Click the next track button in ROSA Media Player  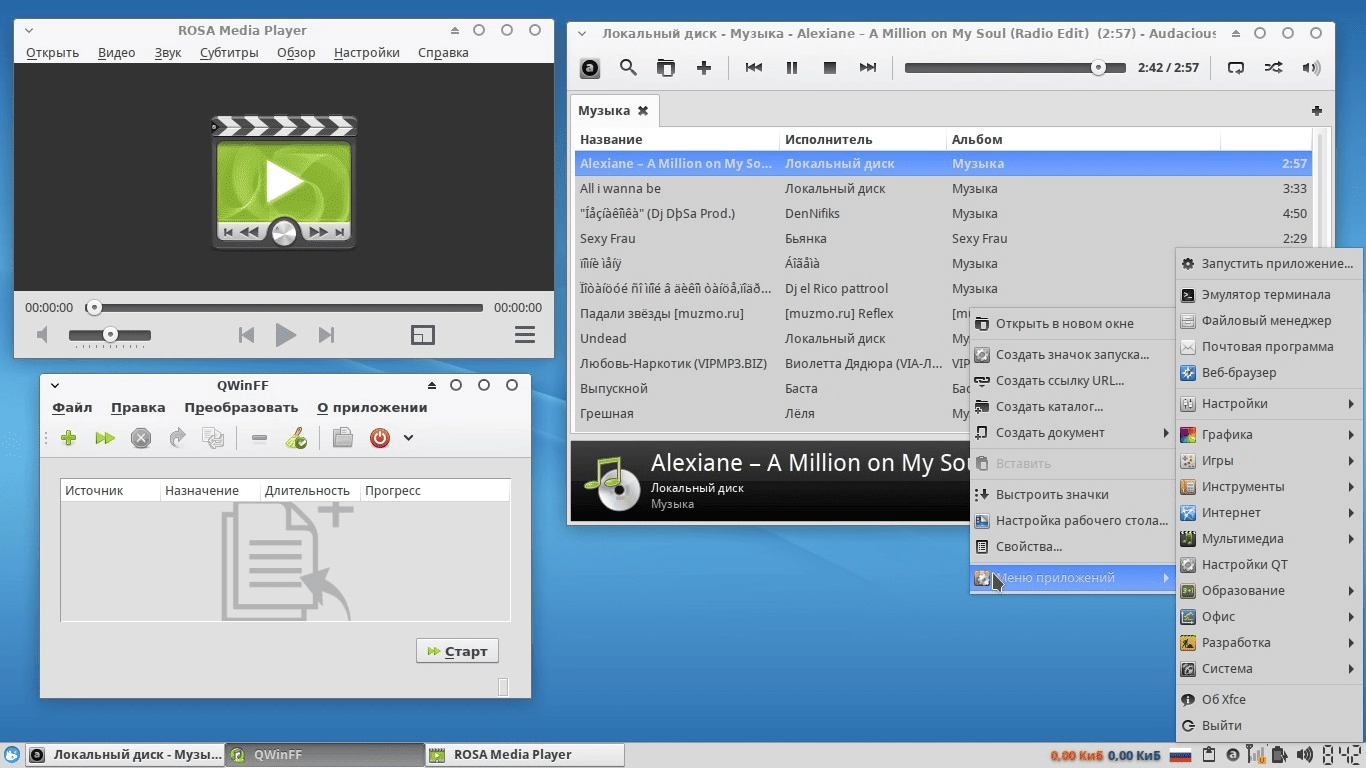click(x=326, y=335)
